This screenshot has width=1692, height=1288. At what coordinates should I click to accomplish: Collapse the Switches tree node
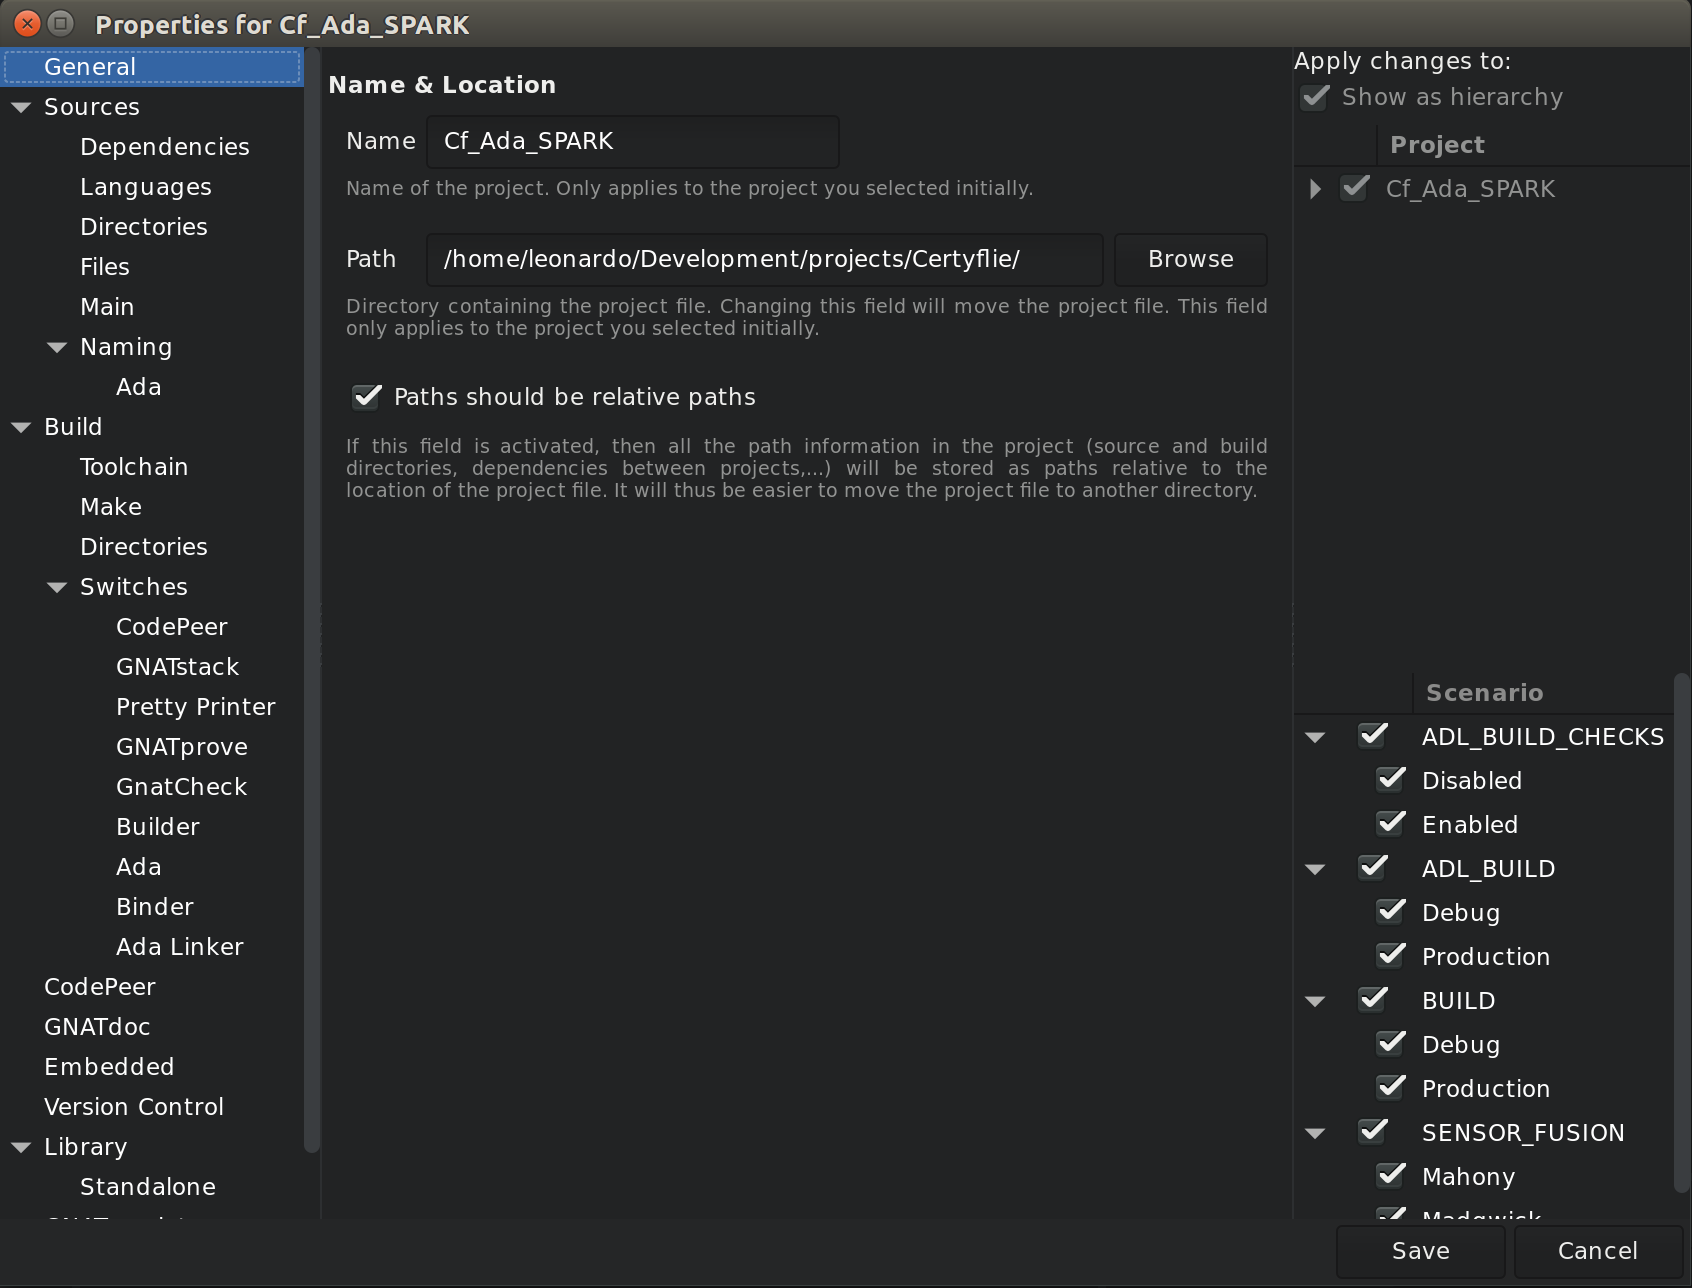tap(57, 587)
